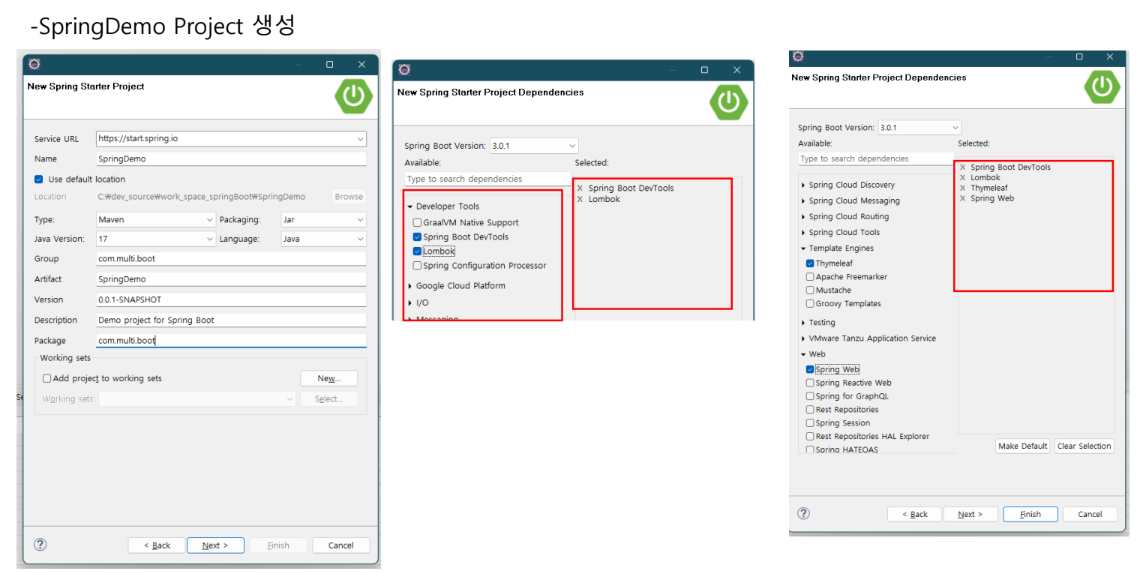Check Apache Freemarker
1138x573 pixels.
point(810,276)
